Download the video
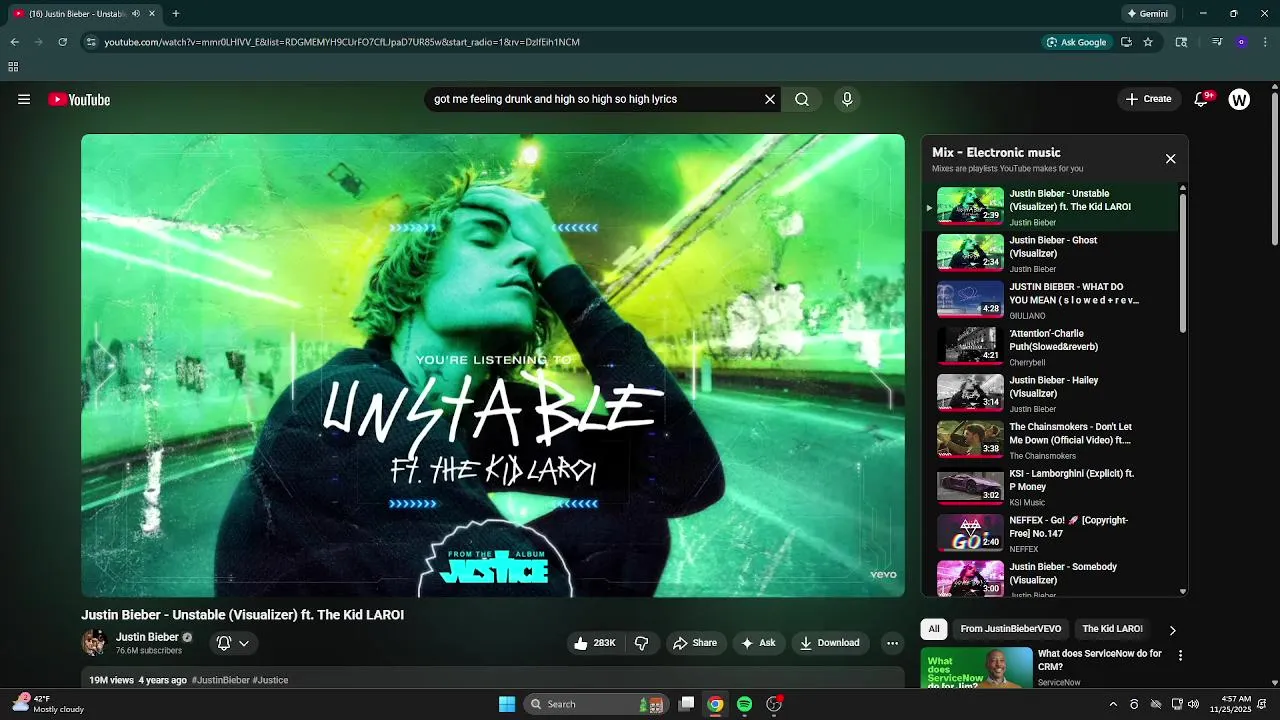 [x=829, y=643]
